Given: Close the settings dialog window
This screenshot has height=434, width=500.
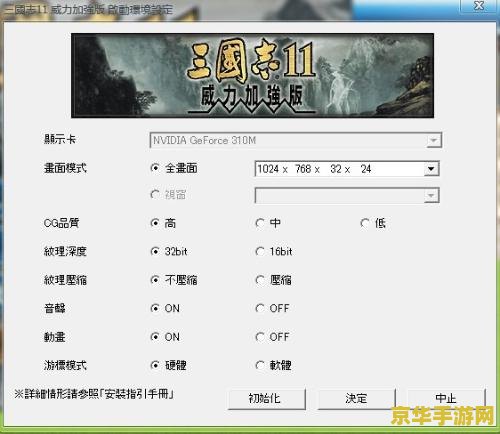Looking at the screenshot, I should click(x=479, y=6).
